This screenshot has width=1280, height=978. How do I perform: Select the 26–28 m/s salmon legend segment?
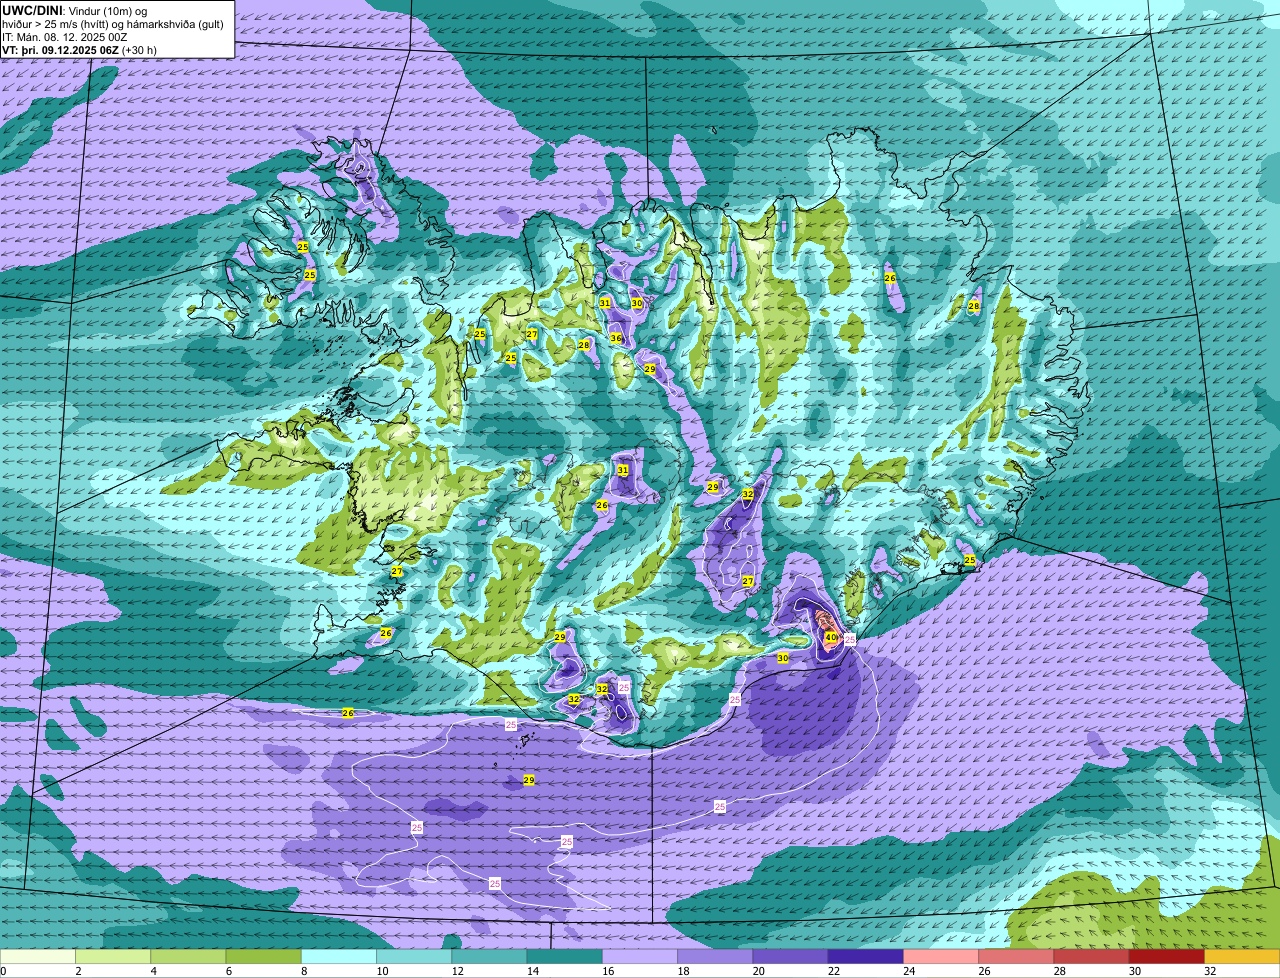(1016, 956)
